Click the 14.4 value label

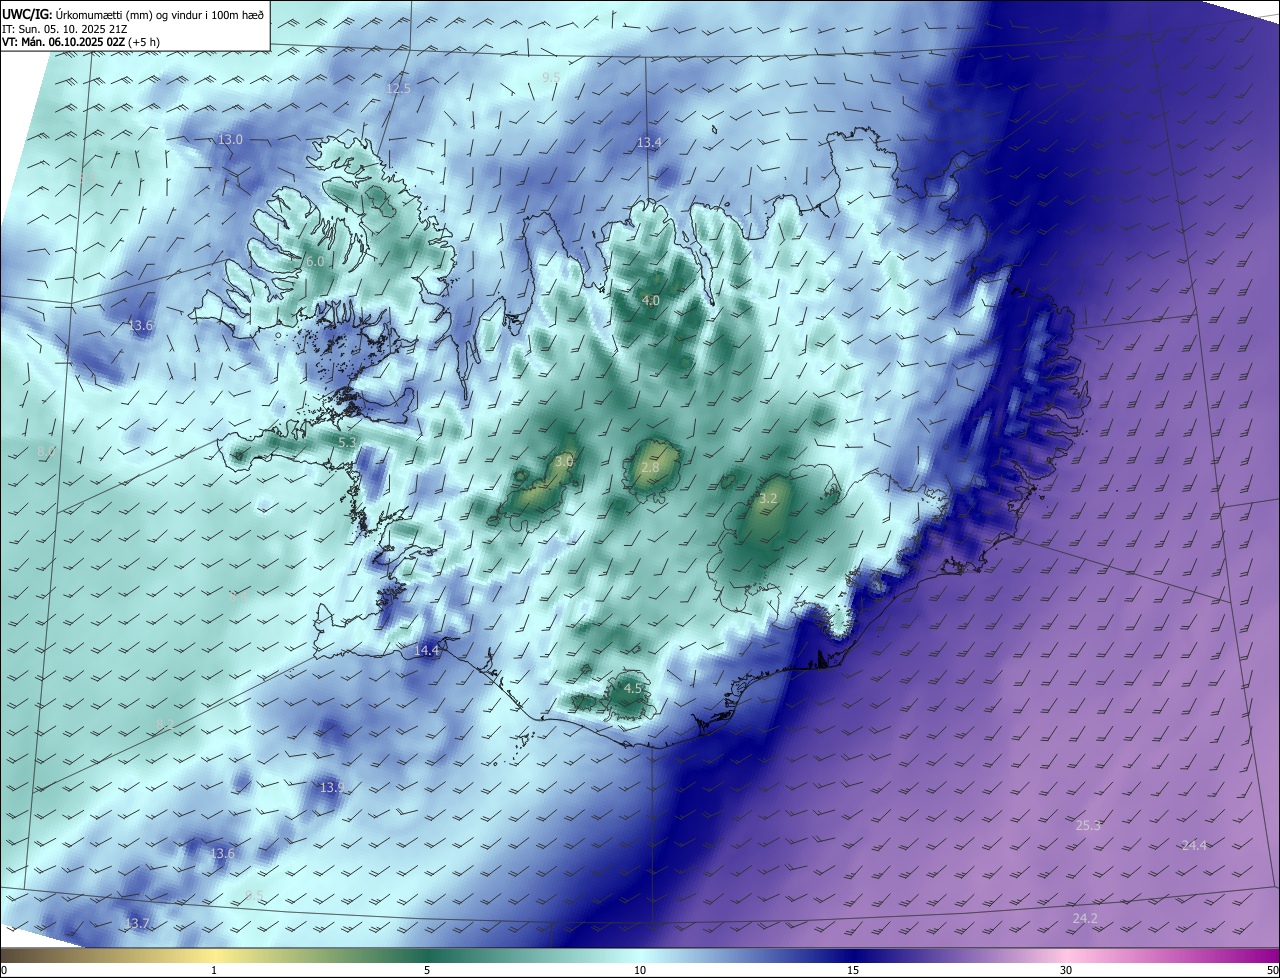427,650
